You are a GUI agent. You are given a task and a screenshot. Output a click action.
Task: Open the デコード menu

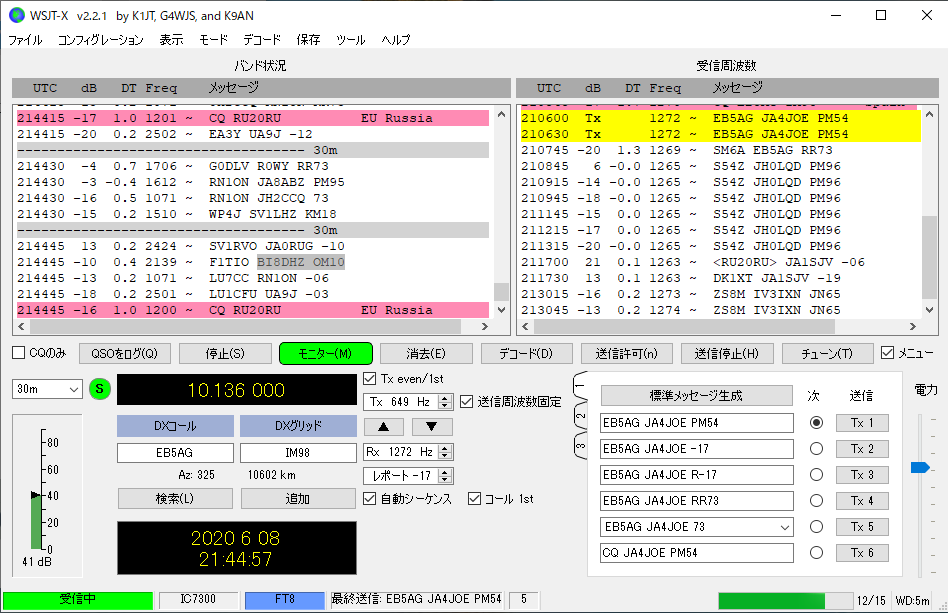point(262,40)
